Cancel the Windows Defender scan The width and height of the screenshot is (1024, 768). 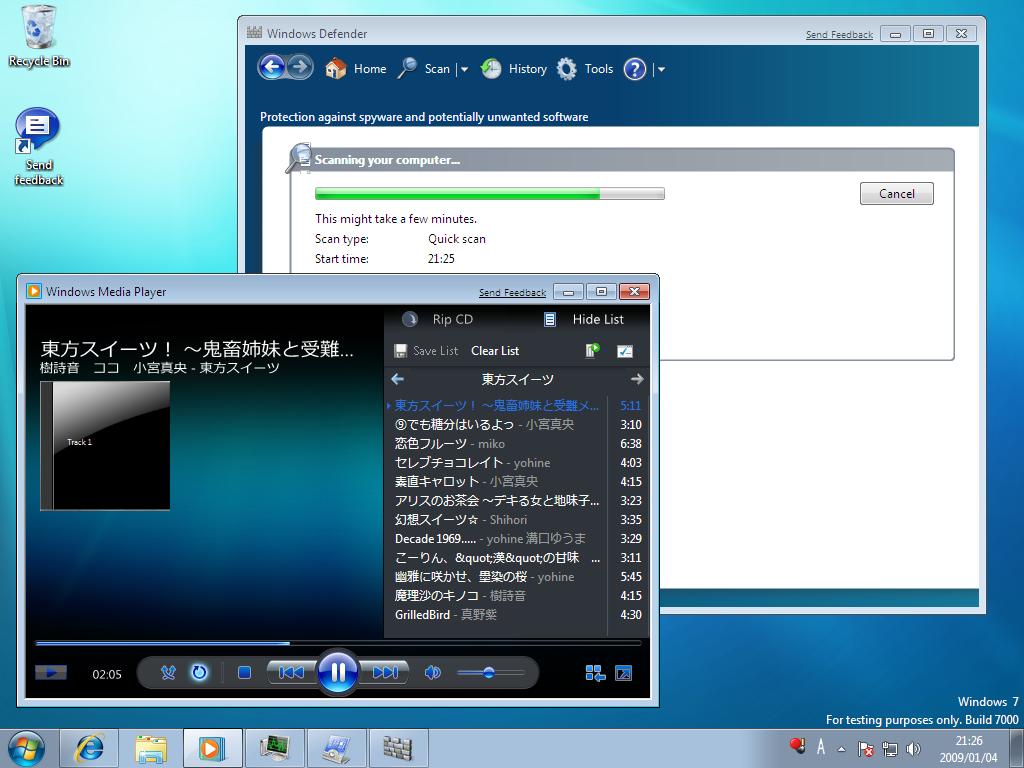[896, 193]
